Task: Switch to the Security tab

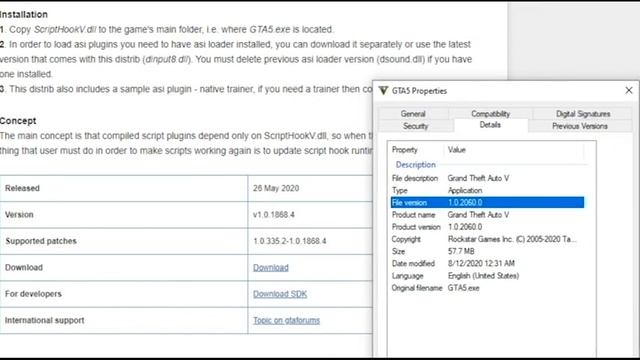Action: pyautogui.click(x=416, y=126)
